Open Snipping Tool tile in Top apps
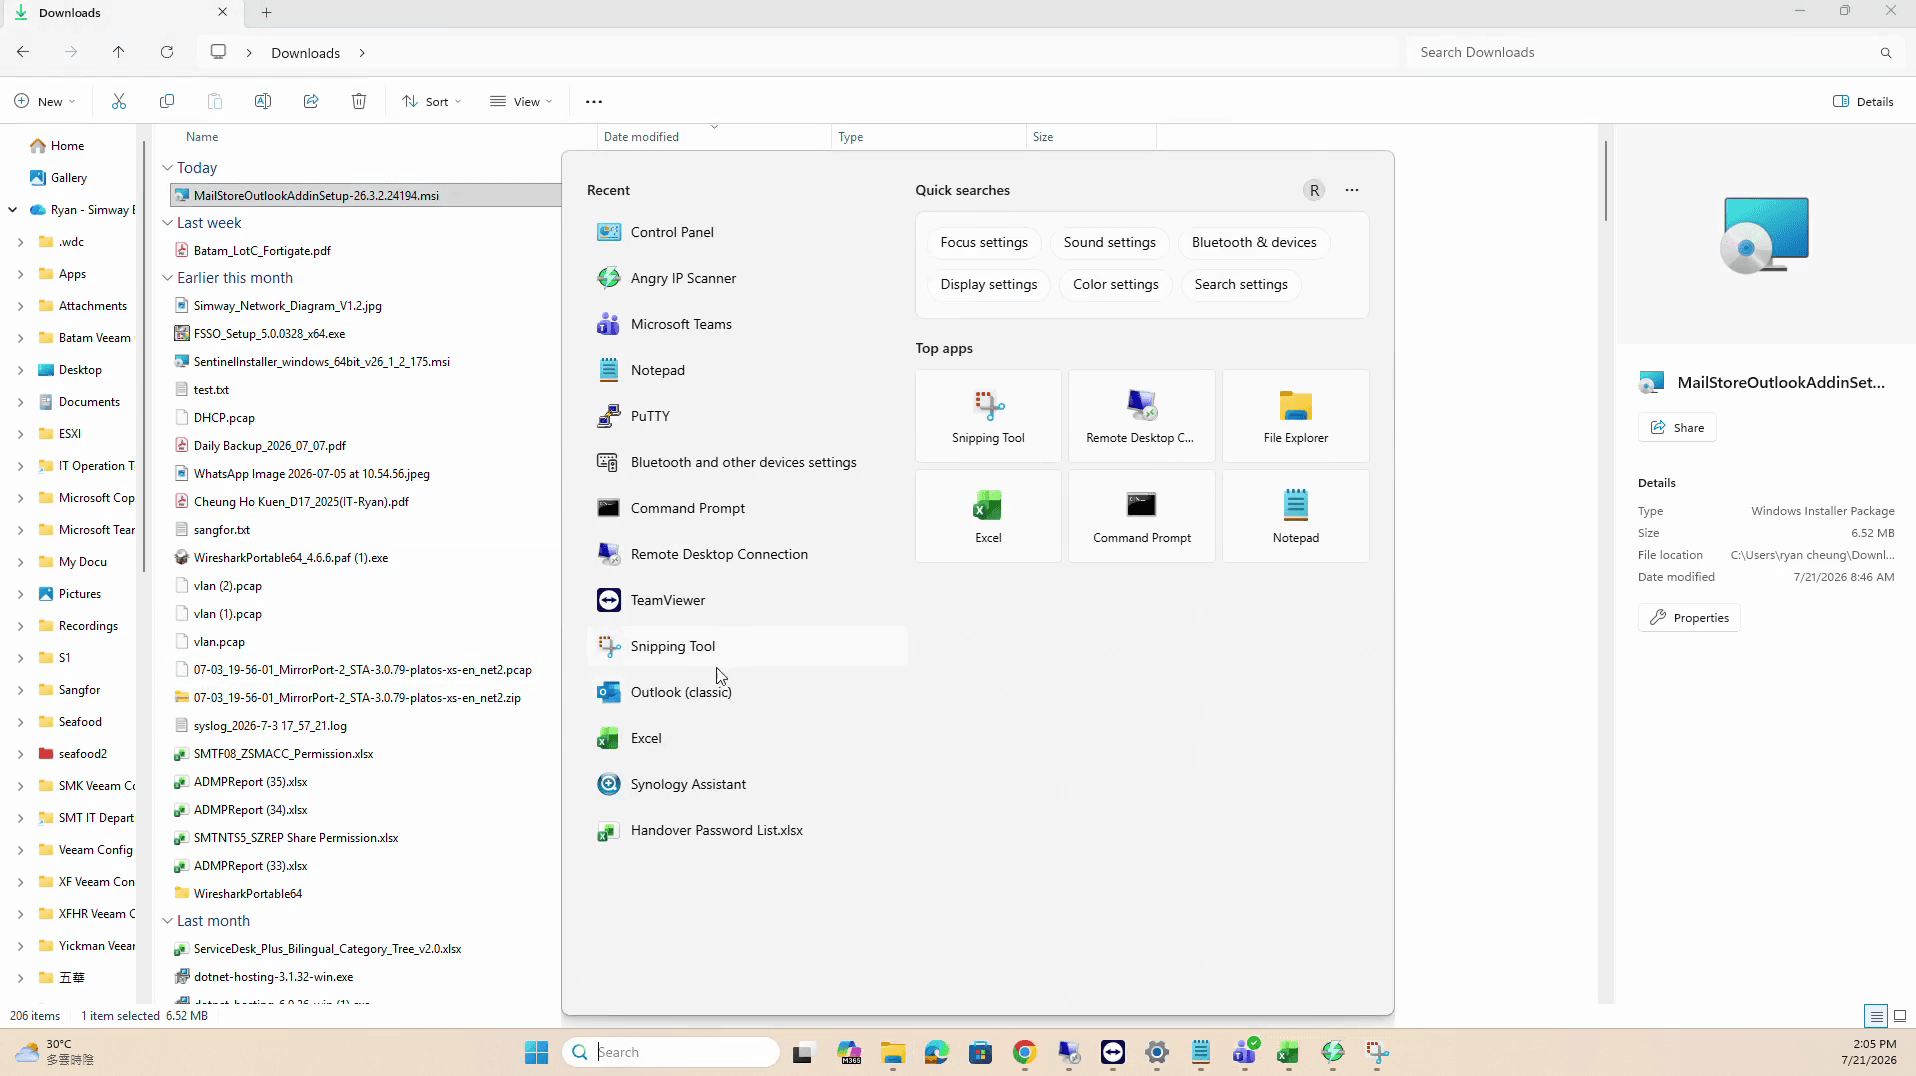 pyautogui.click(x=988, y=416)
